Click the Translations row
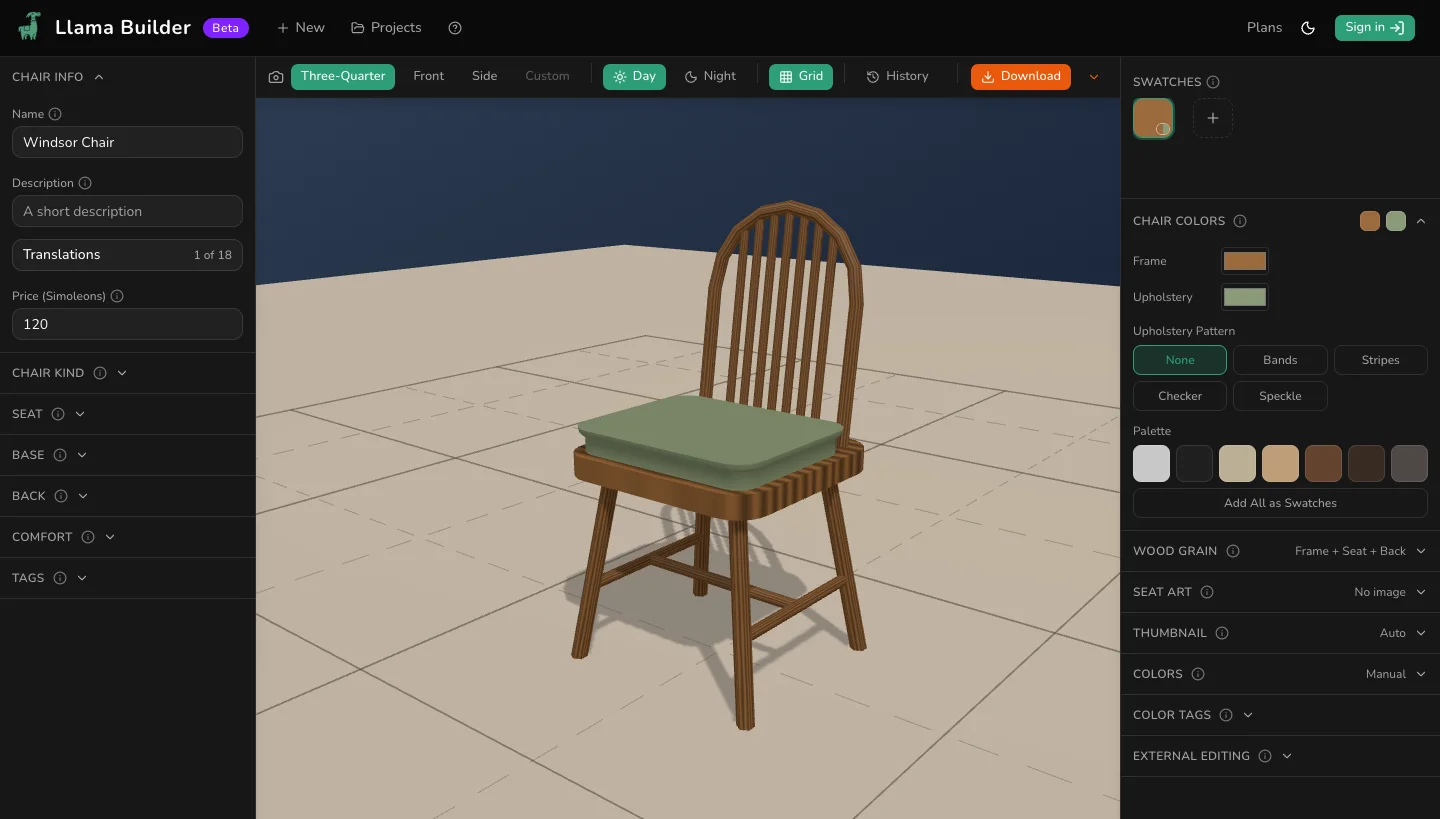Viewport: 1440px width, 819px height. pyautogui.click(x=127, y=255)
